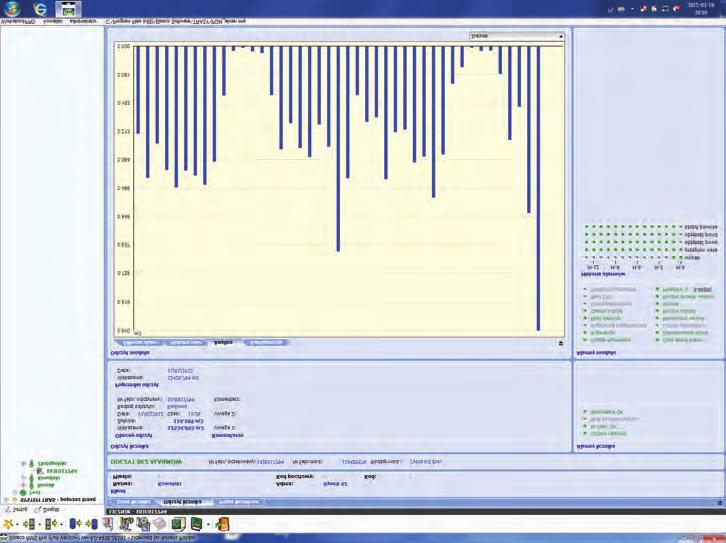The image size is (726, 543).
Task: Click the taskbar clock
Action: tap(701, 9)
